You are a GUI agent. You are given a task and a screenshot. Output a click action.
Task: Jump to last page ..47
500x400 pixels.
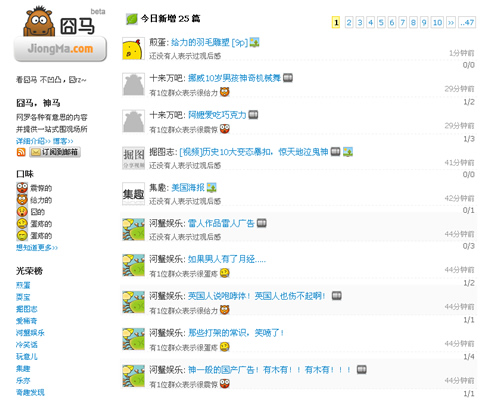click(x=467, y=22)
